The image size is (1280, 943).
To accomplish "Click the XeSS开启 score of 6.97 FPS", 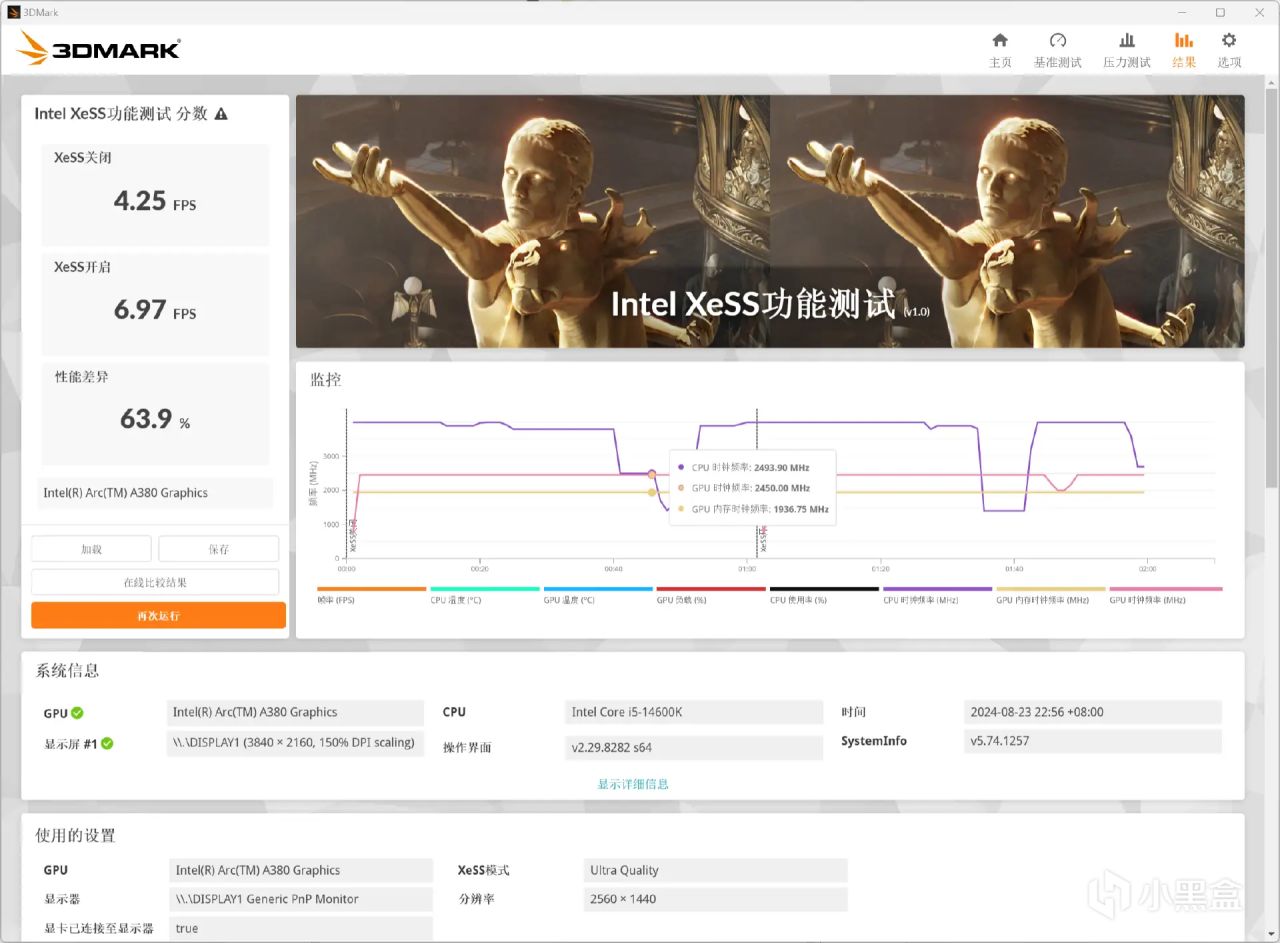I will point(155,310).
